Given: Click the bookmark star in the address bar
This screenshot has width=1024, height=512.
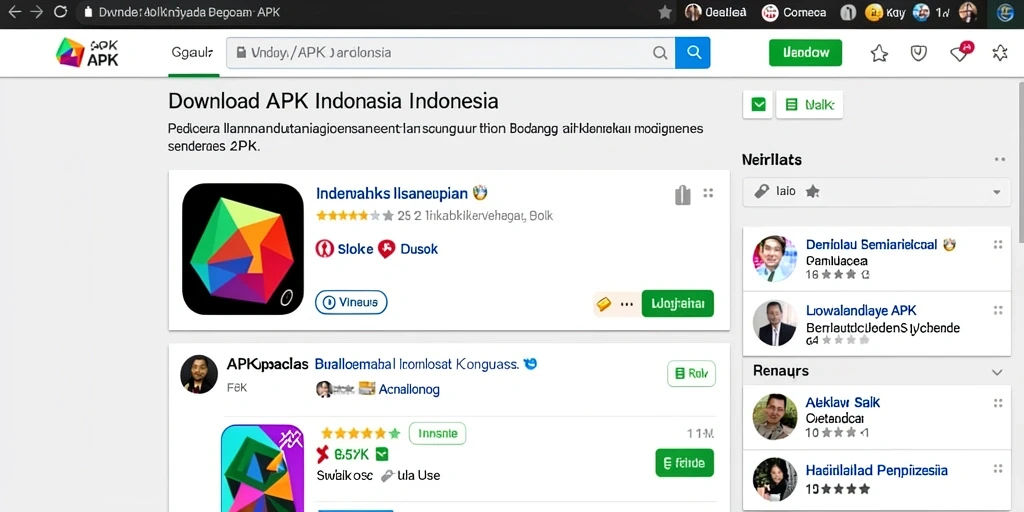Looking at the screenshot, I should point(665,12).
